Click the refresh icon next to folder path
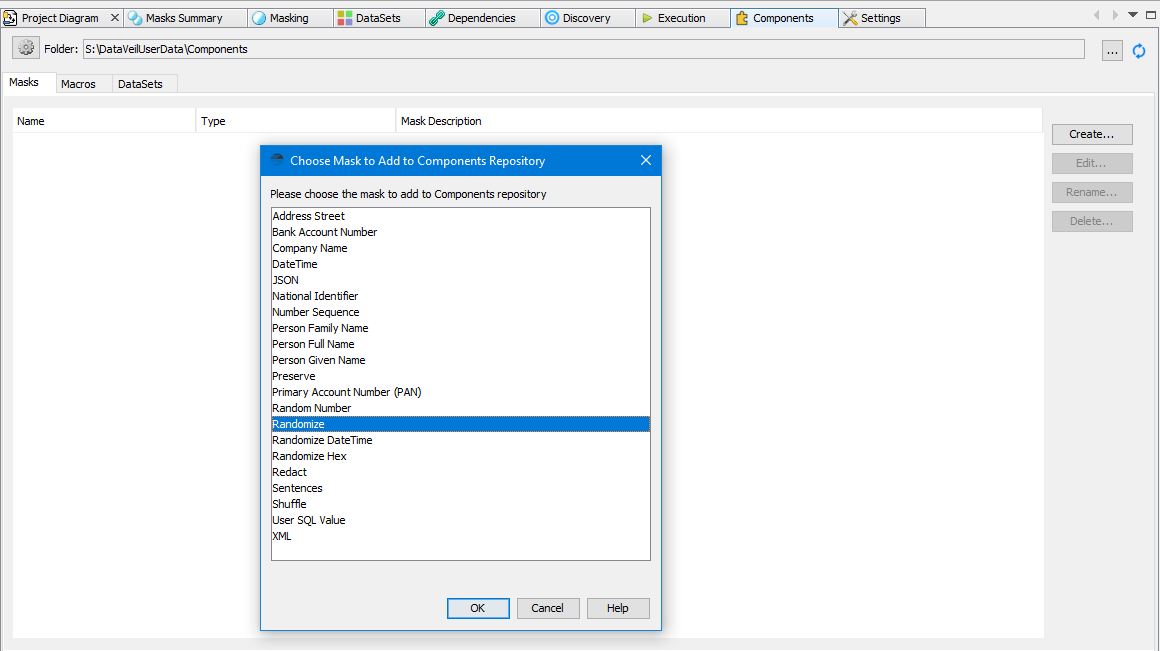The image size is (1160, 651). (x=1139, y=50)
